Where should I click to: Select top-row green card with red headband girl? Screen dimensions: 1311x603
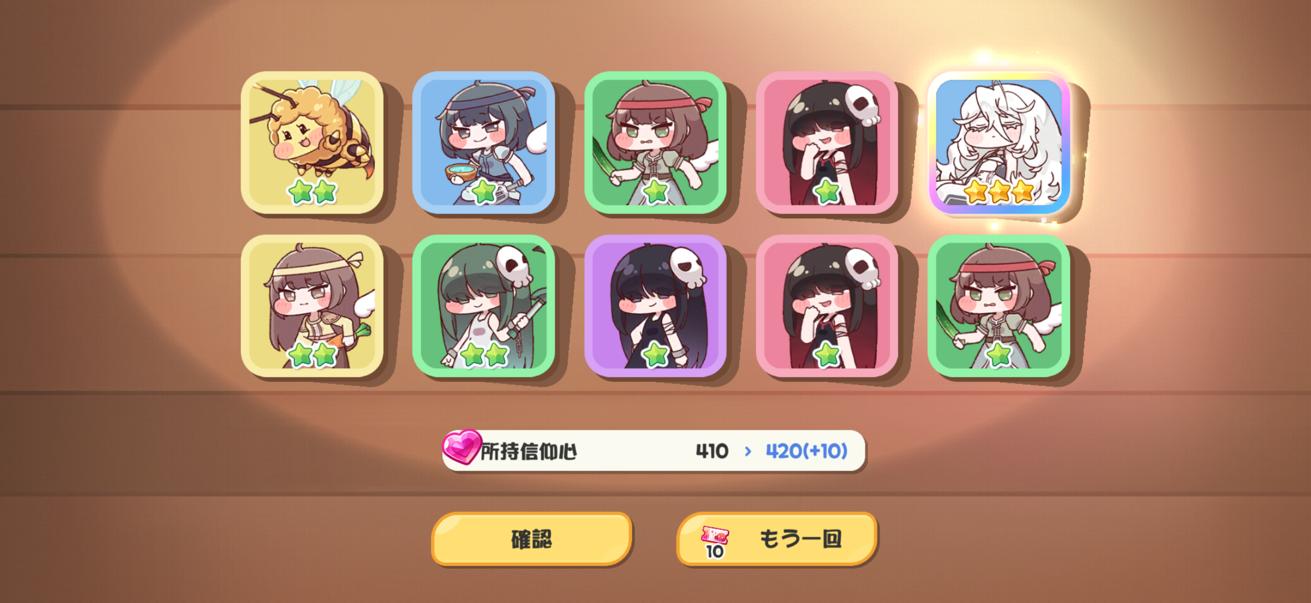(655, 142)
